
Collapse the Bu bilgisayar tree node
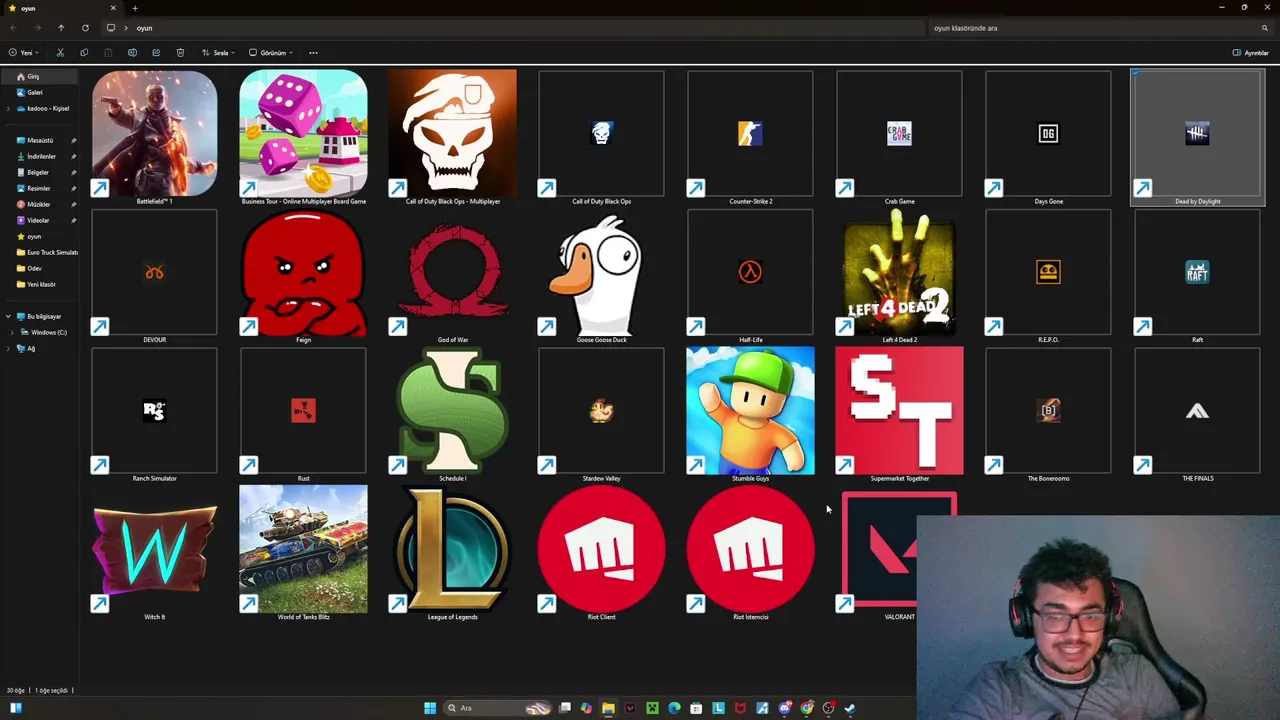coord(9,316)
